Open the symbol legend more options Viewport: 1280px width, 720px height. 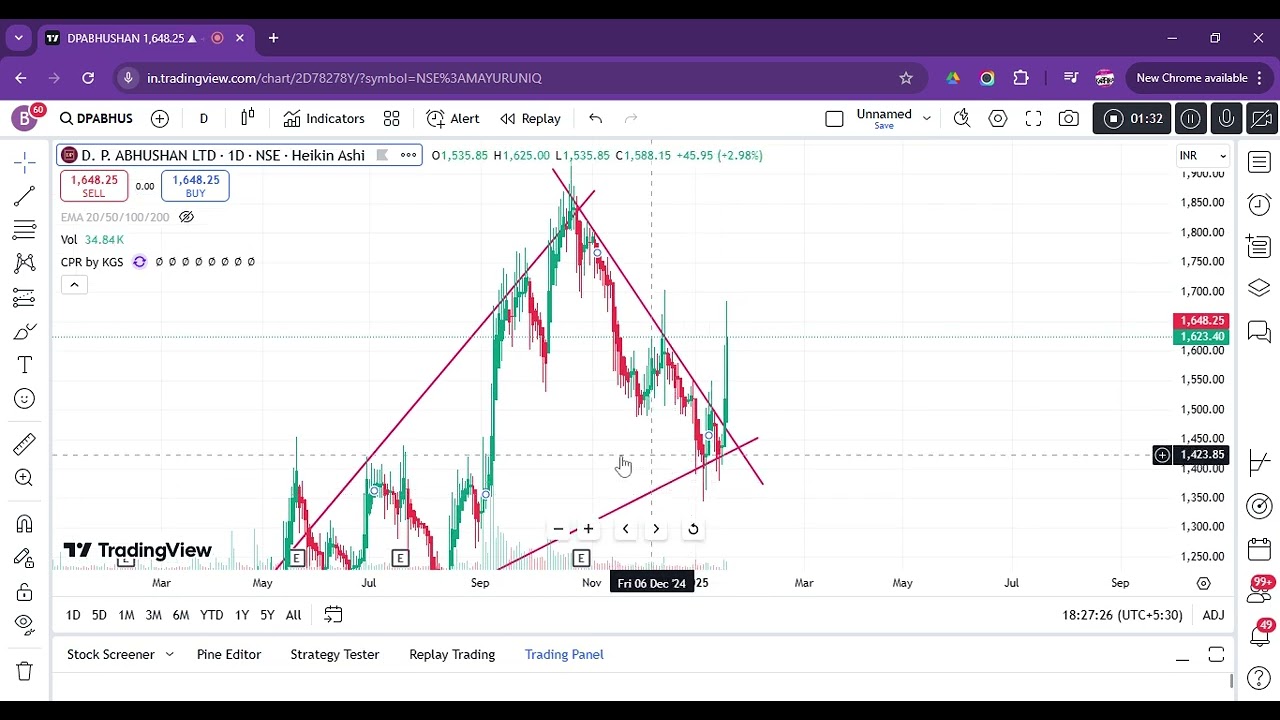[408, 155]
